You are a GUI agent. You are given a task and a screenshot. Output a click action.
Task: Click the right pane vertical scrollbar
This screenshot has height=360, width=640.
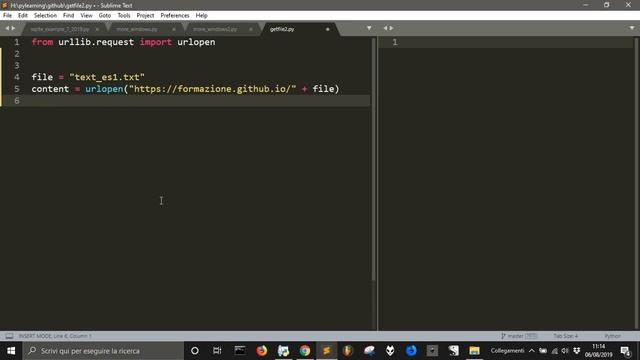[x=636, y=184]
